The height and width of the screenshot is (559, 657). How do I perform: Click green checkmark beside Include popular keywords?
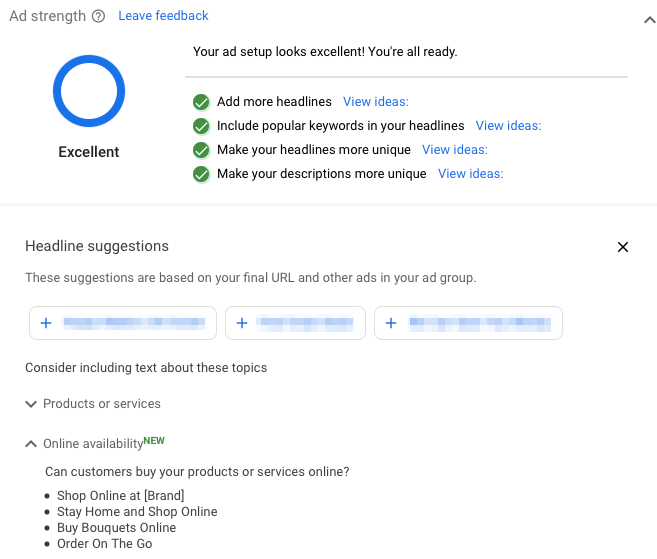(x=201, y=126)
